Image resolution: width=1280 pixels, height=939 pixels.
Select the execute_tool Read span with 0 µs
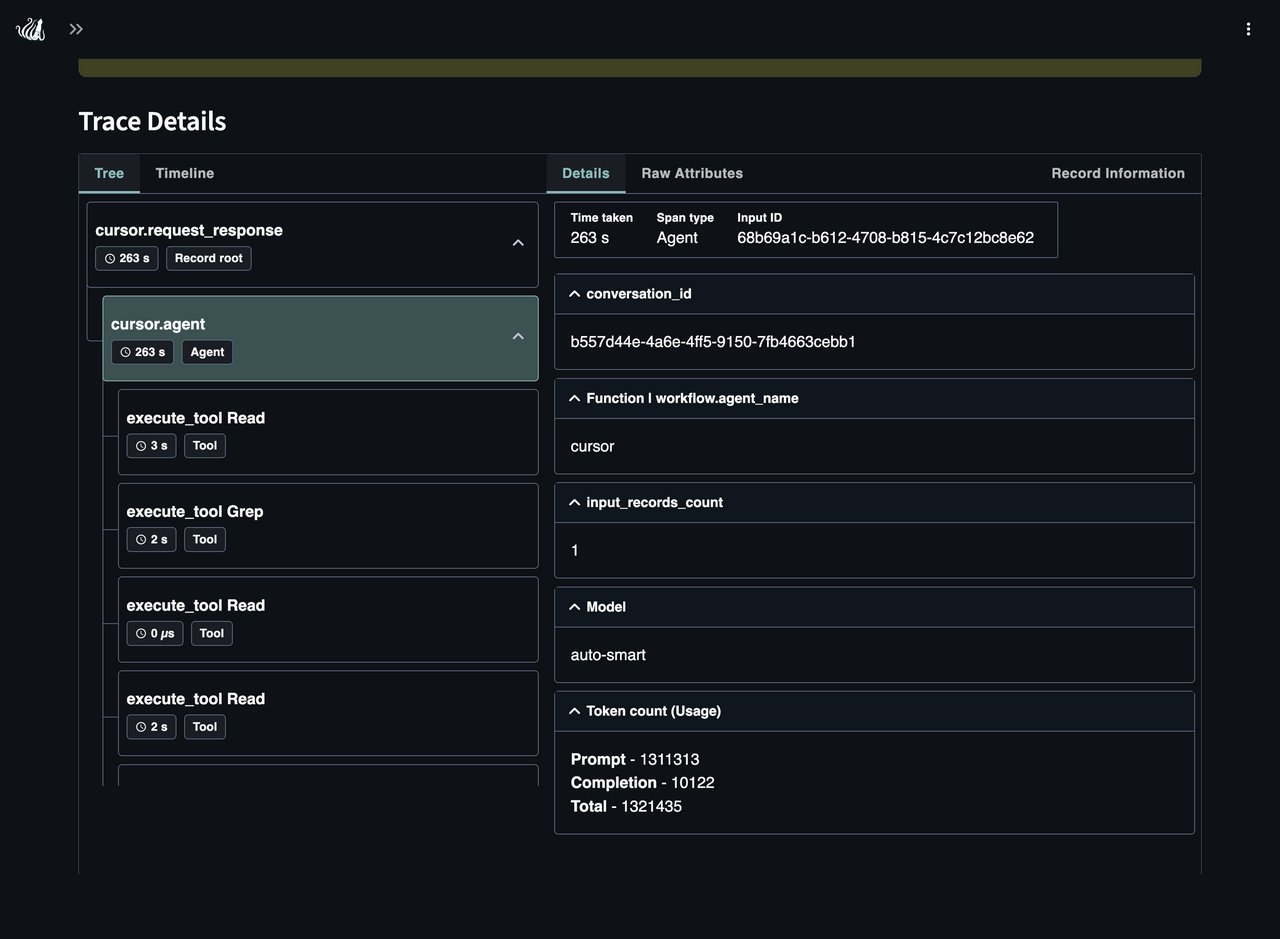point(328,619)
